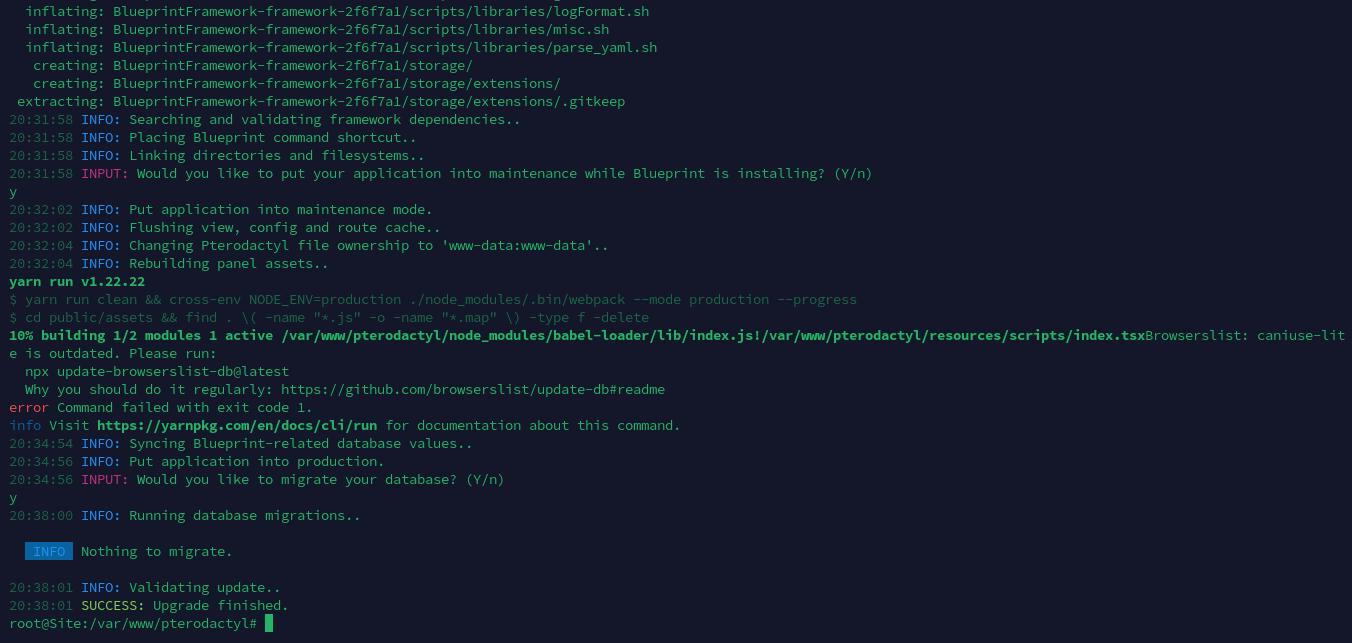This screenshot has height=643, width=1352.
Task: Click the 10% building modules progress text
Action: (577, 335)
